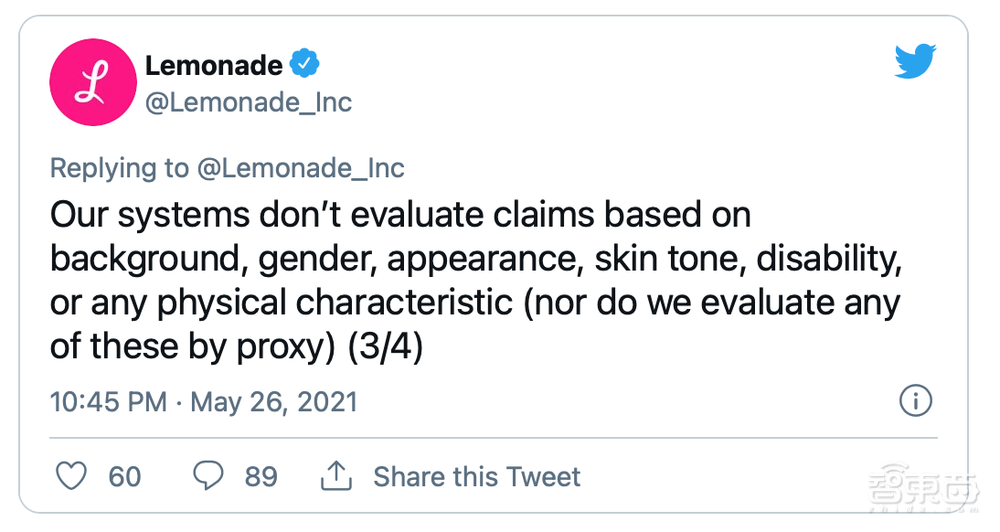The width and height of the screenshot is (1000, 532).
Task: Click the @Lemonade_Inc handle under the name
Action: (248, 103)
